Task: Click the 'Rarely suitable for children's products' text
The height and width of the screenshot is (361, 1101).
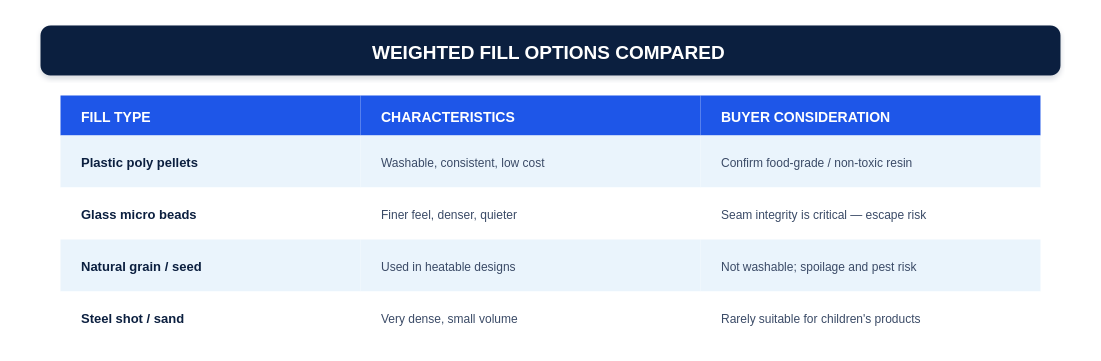Action: pos(820,319)
